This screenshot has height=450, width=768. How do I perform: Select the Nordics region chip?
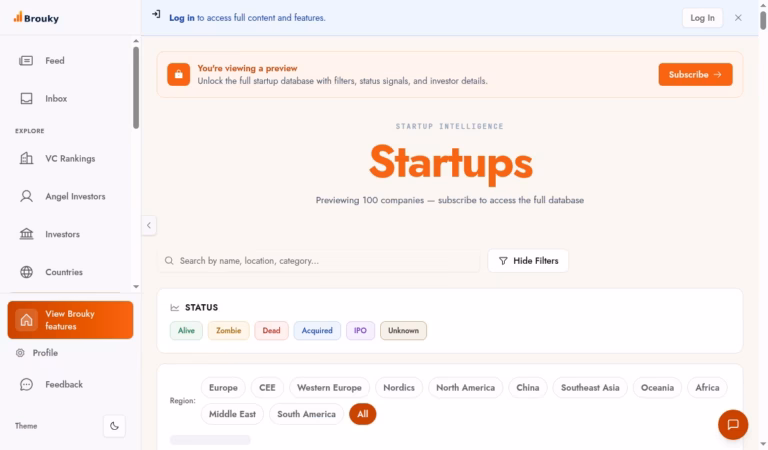399,387
